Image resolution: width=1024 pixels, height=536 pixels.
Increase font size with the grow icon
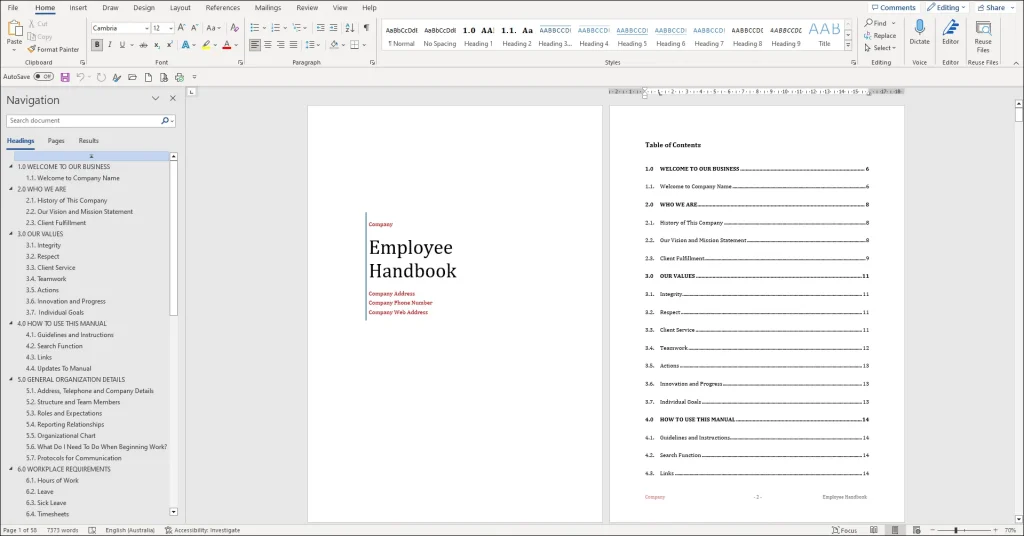click(x=182, y=28)
